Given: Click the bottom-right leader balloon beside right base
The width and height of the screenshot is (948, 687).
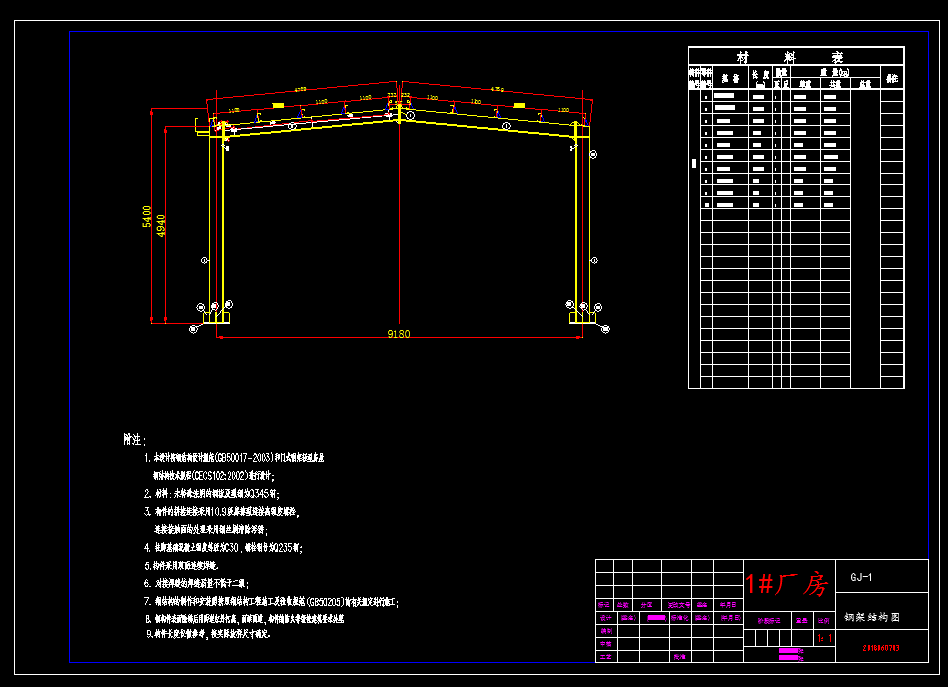Looking at the screenshot, I should click(x=605, y=329).
